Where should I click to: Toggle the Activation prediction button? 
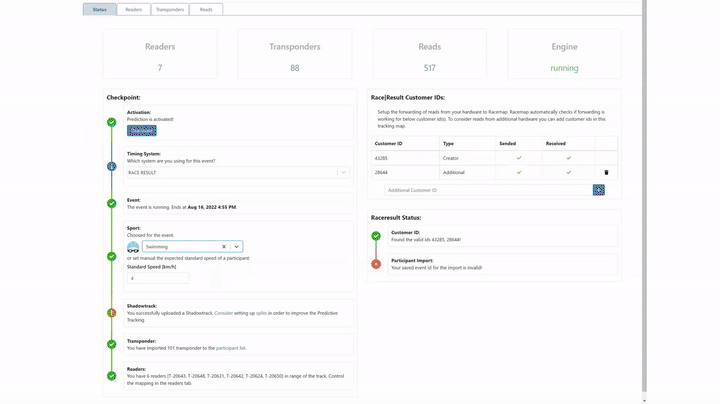tap(141, 130)
